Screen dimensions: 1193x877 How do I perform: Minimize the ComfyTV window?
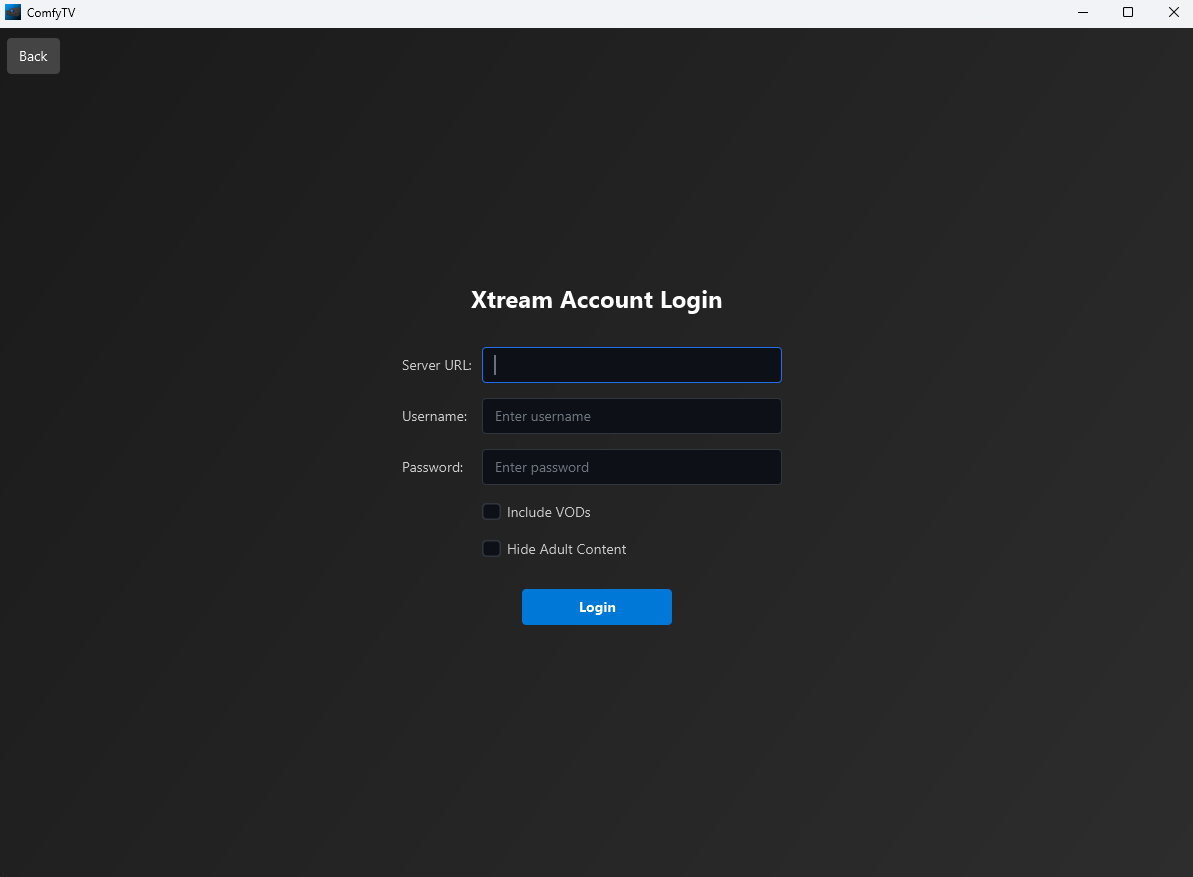pos(1083,13)
